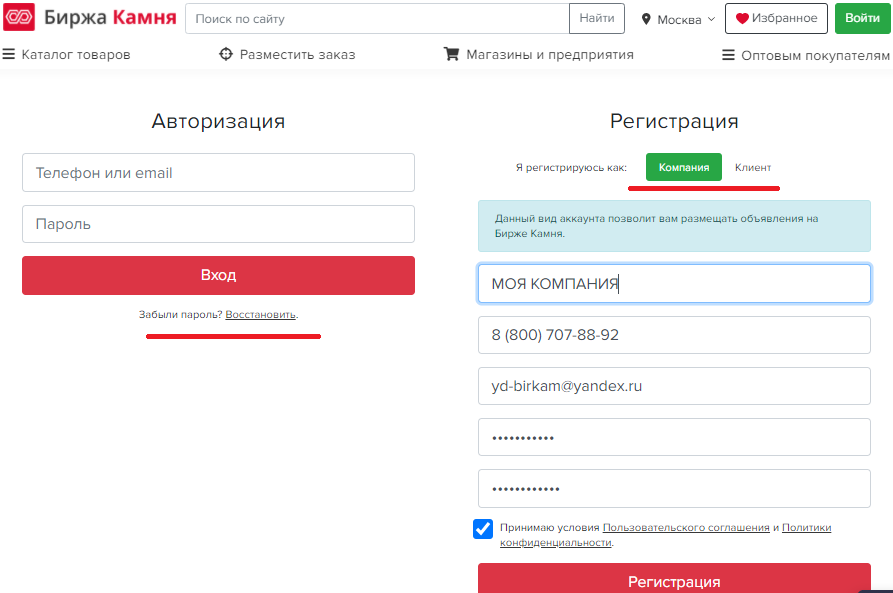This screenshot has width=893, height=593.
Task: Click the red Вход button
Action: pyautogui.click(x=218, y=275)
